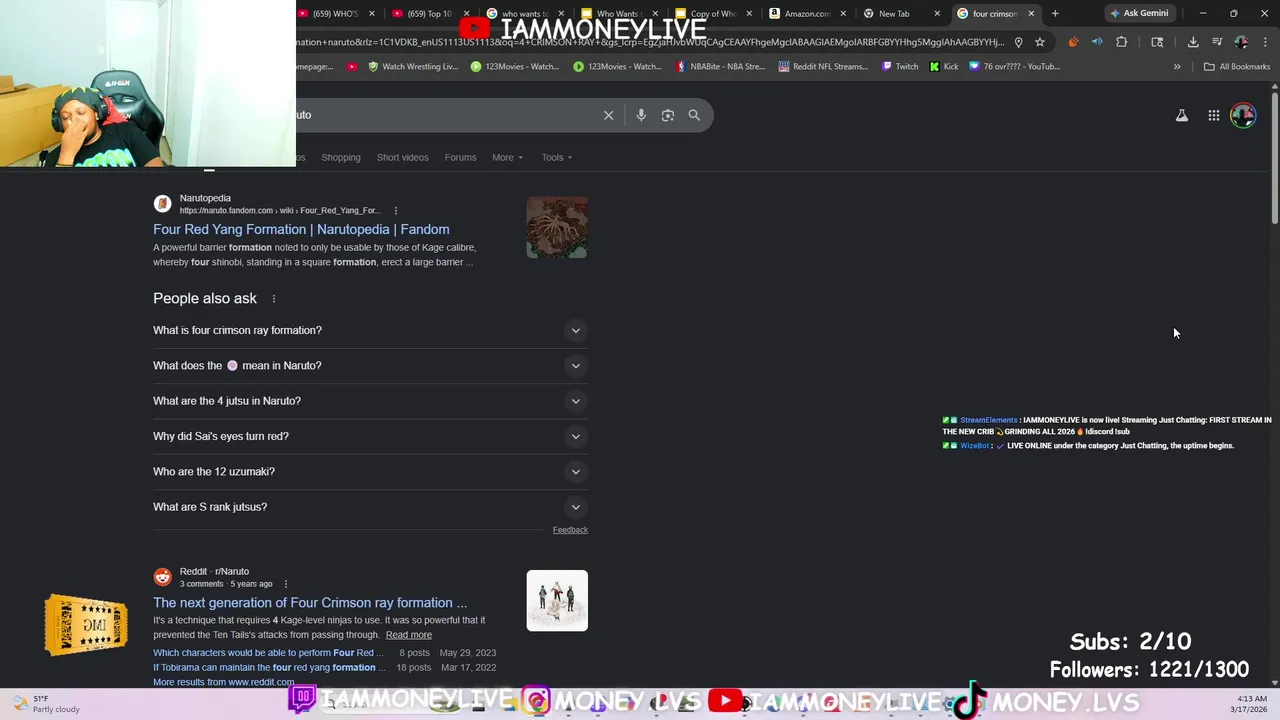Viewport: 1280px width, 720px height.
Task: Open the Reddit NFL Streams bookmark
Action: (822, 67)
